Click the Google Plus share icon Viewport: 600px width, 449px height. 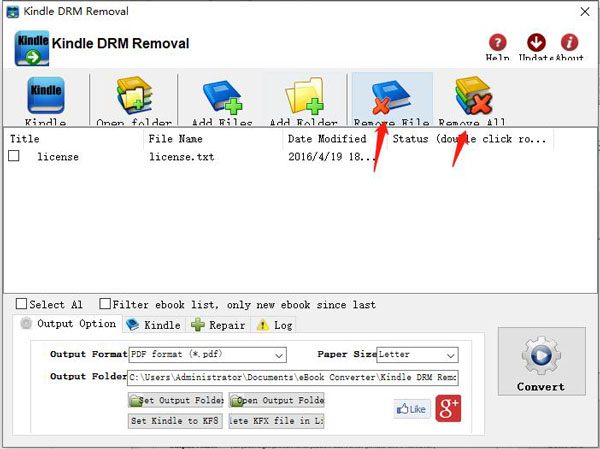point(447,409)
